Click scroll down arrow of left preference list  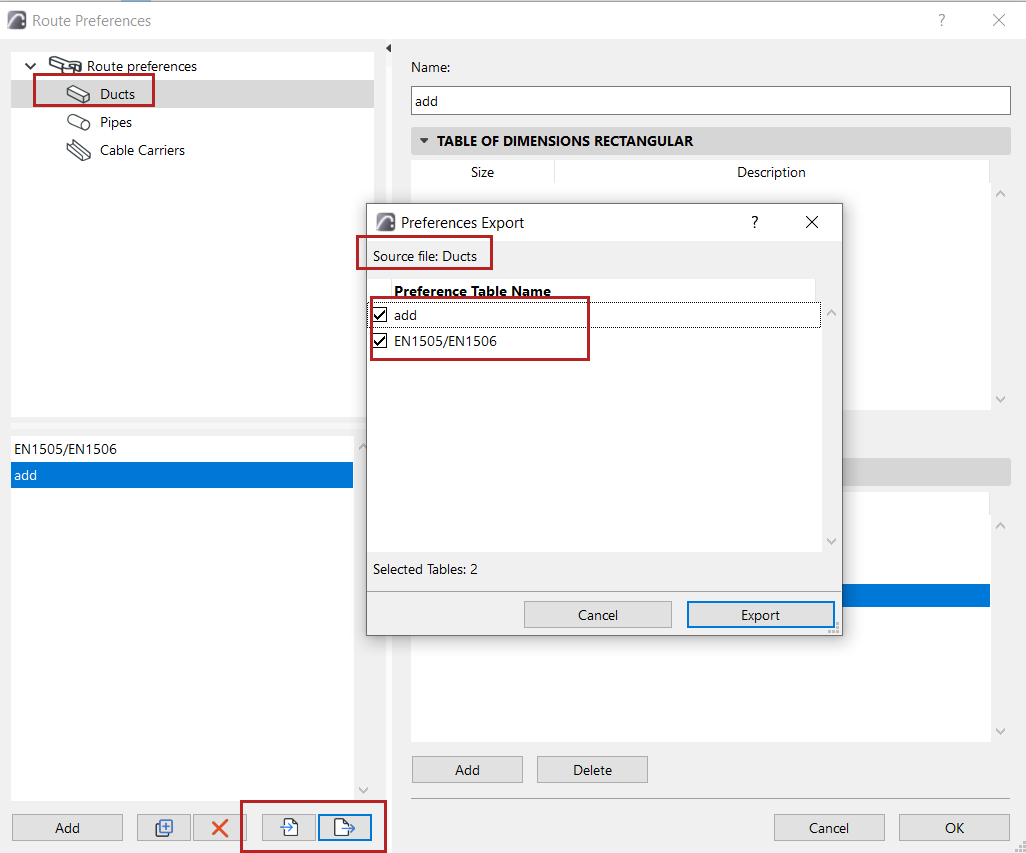click(x=364, y=790)
